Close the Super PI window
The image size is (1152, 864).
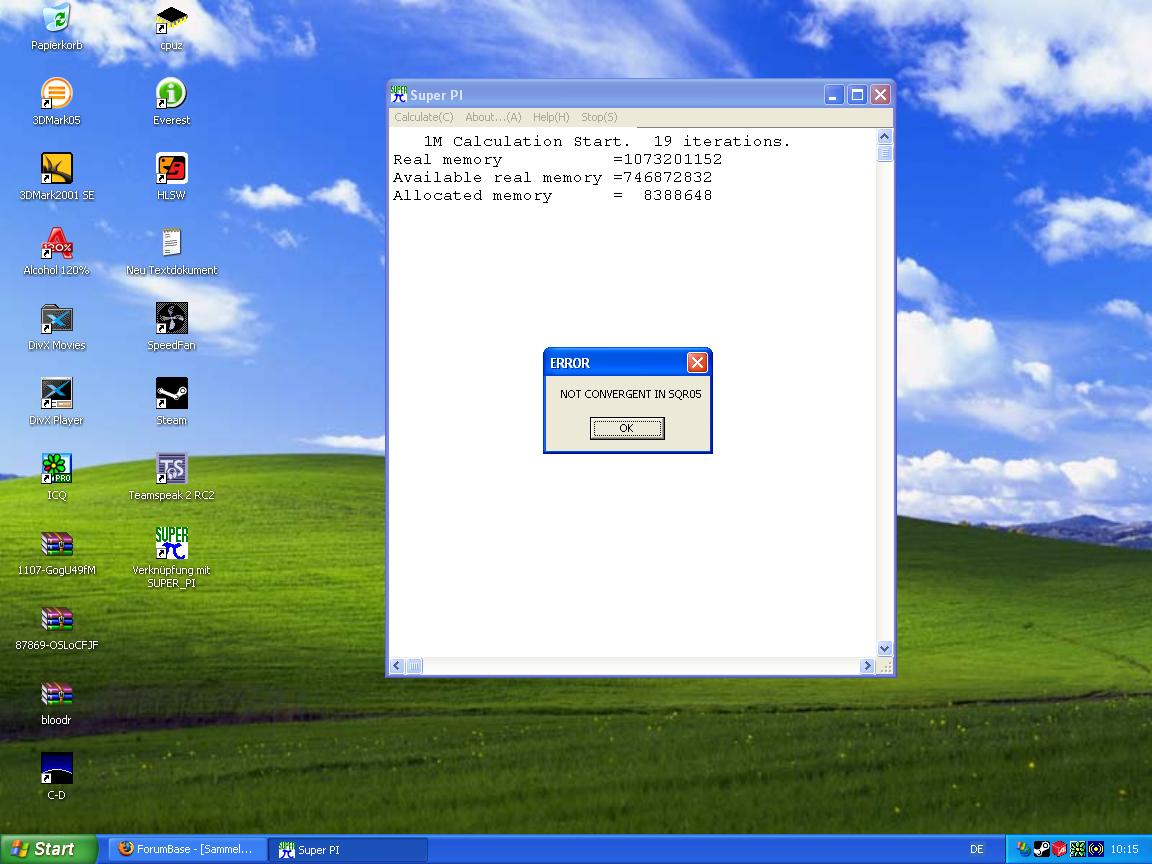[880, 95]
